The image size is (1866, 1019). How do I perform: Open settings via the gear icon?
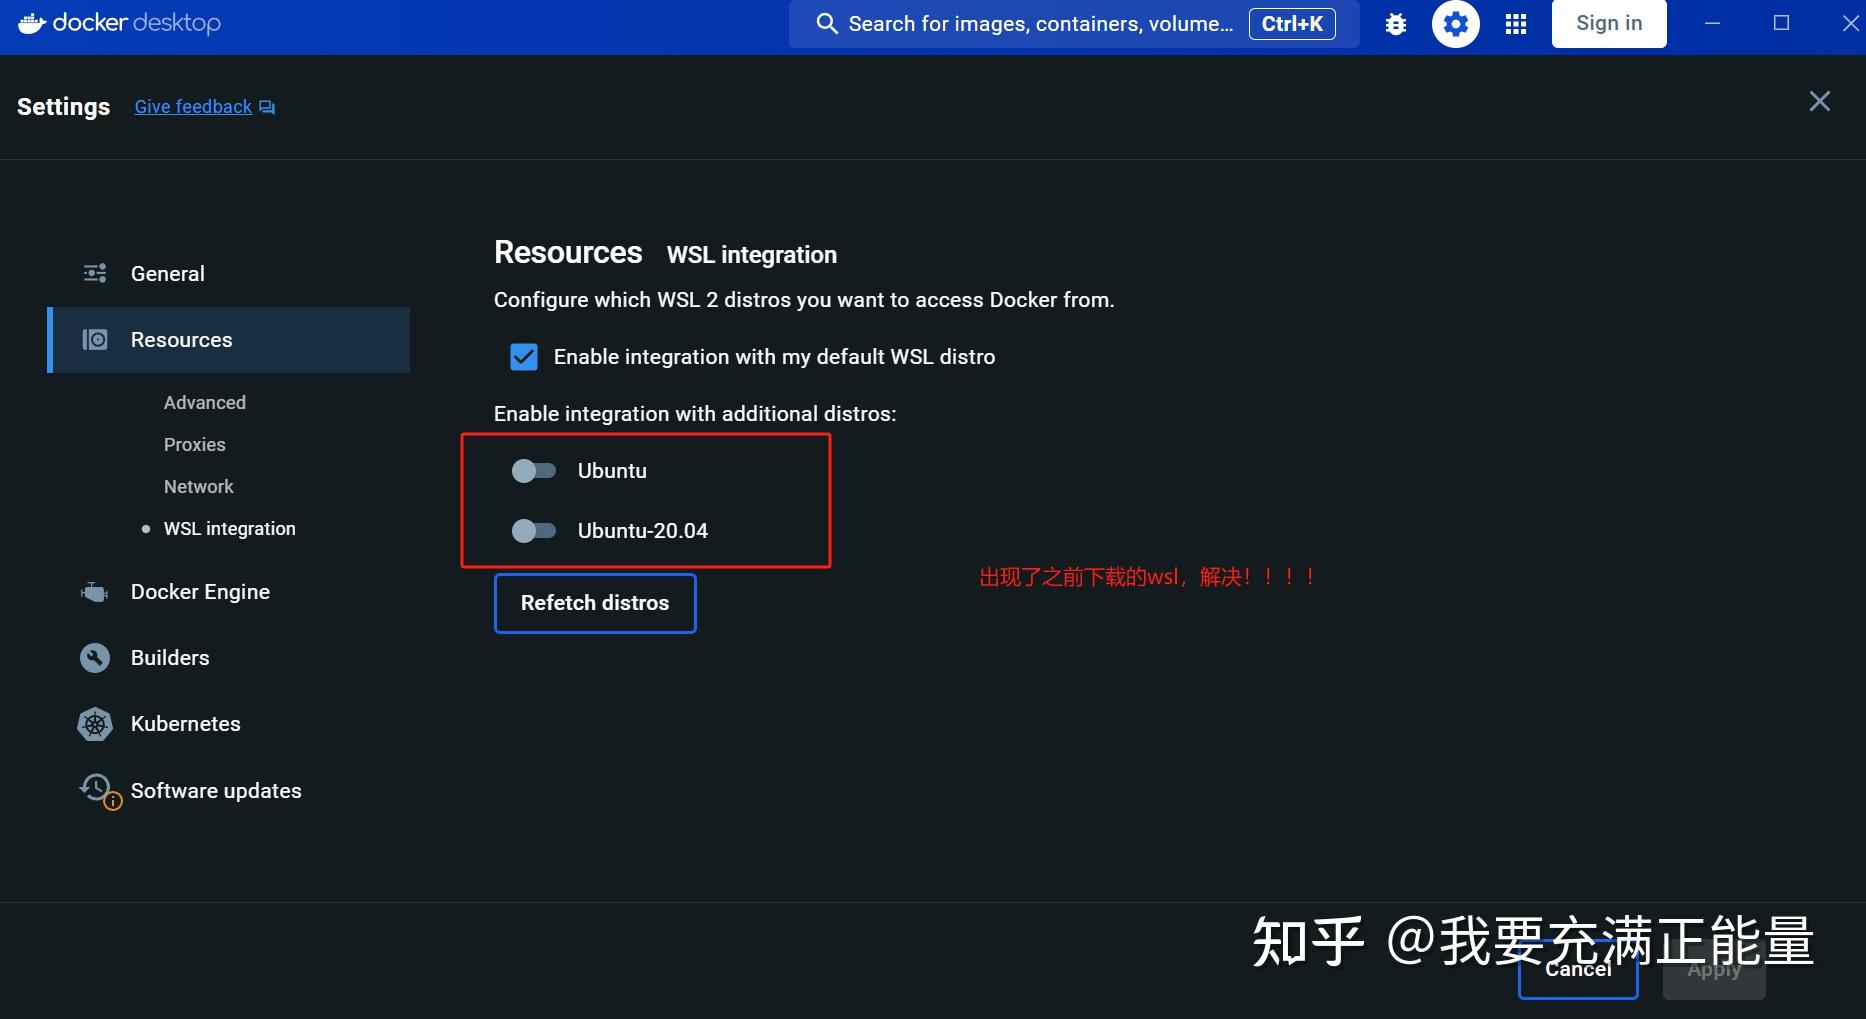1456,24
